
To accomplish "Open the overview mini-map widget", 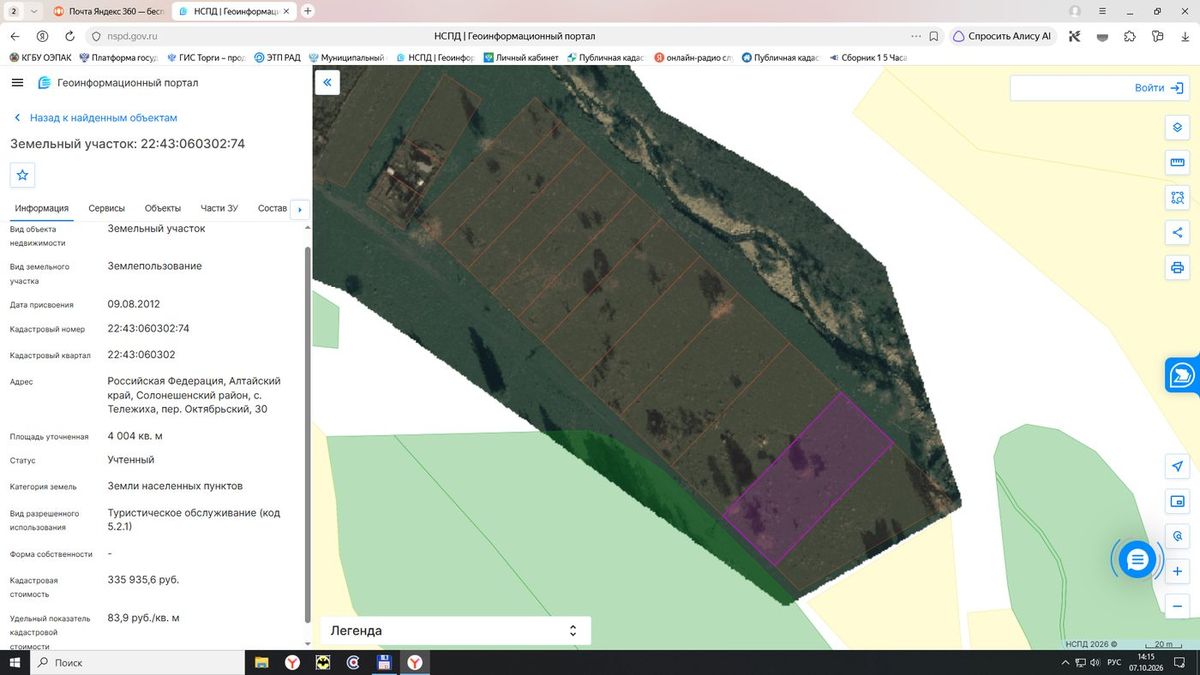I will [1177, 501].
